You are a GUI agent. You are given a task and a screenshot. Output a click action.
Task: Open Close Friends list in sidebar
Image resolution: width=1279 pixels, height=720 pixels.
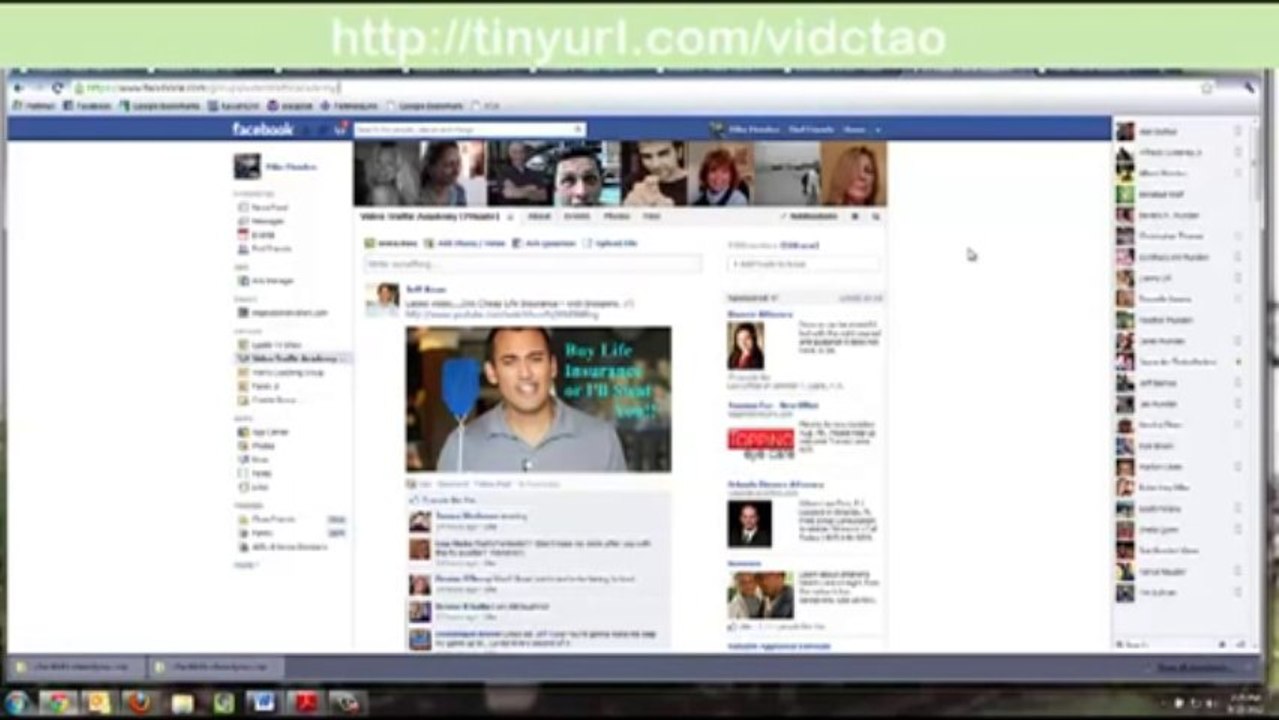(x=268, y=520)
